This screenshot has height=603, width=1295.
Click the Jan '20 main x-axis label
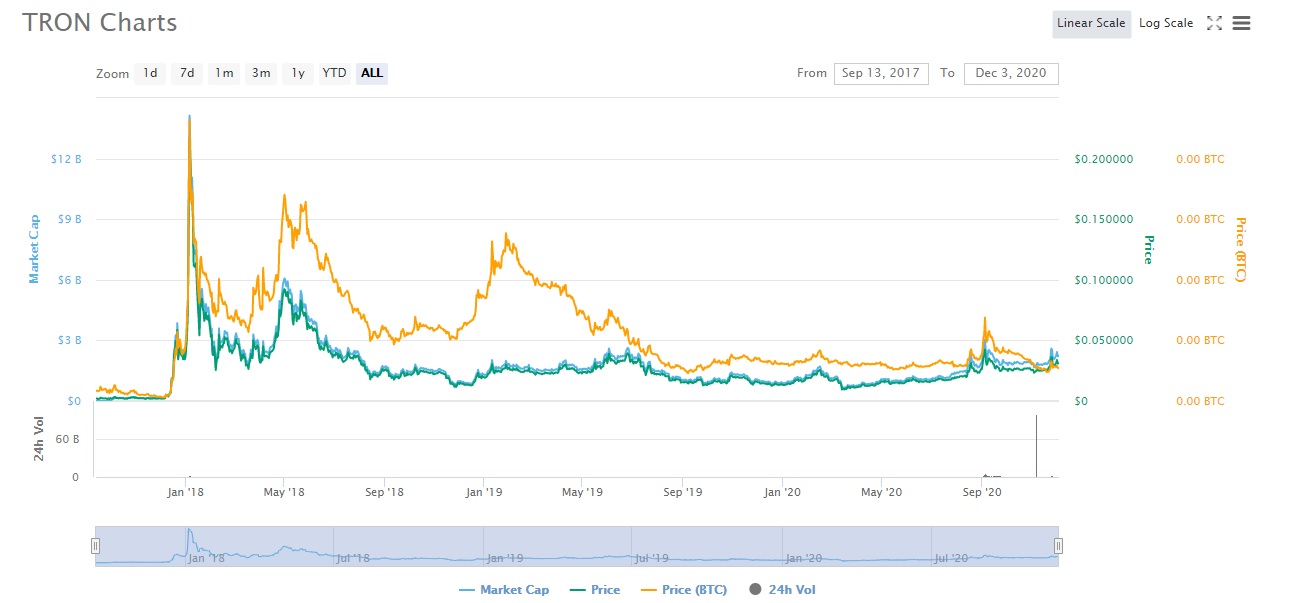782,492
